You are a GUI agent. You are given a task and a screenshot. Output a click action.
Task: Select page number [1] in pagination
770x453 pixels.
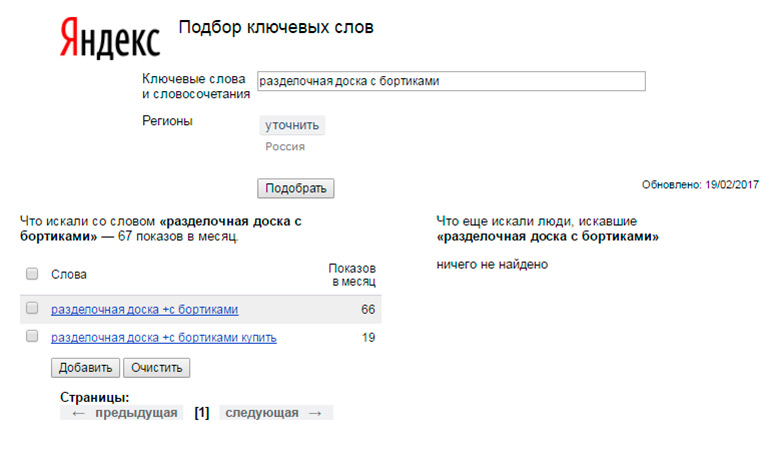[x=201, y=413]
